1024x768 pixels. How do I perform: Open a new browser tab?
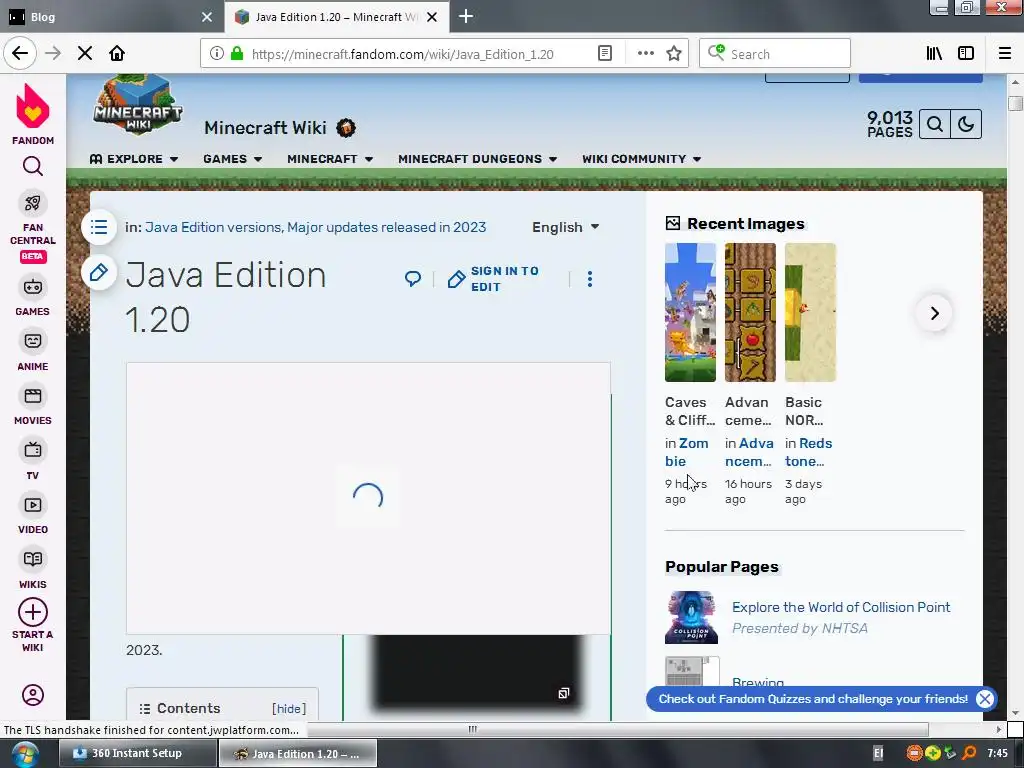coord(466,17)
